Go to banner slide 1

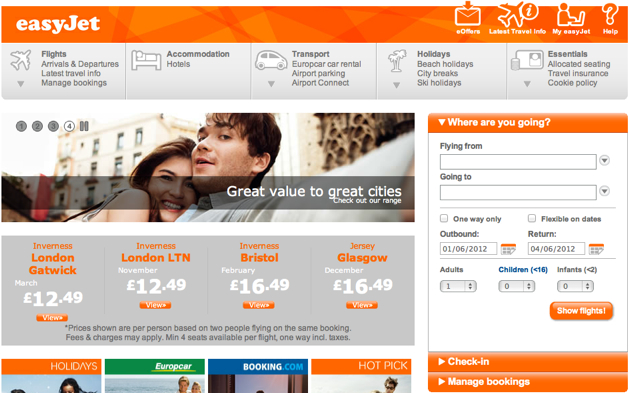[x=21, y=126]
